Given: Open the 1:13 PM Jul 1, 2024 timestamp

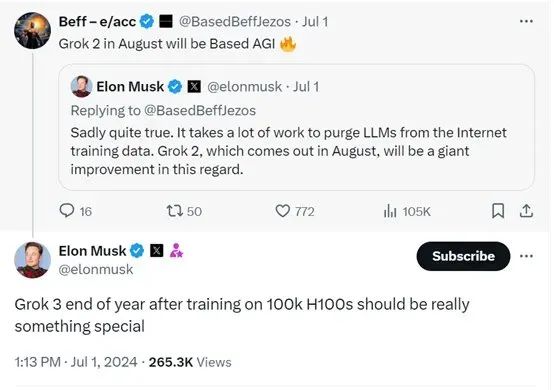Looking at the screenshot, I should pyautogui.click(x=76, y=362).
